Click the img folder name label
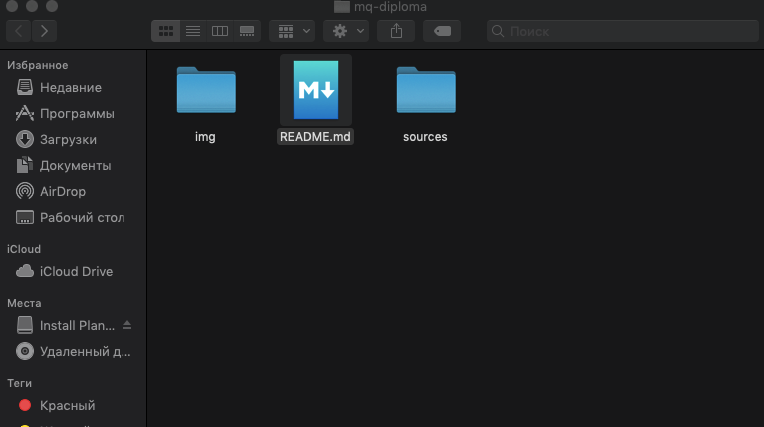The height and width of the screenshot is (427, 764). [x=205, y=136]
